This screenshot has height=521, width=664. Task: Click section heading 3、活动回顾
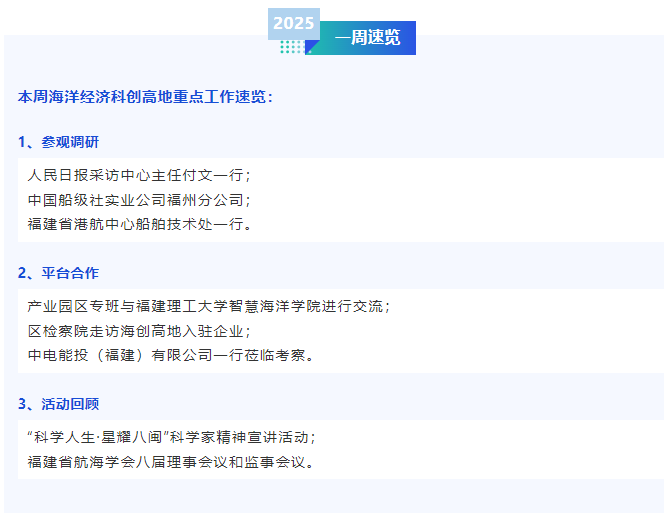(58, 404)
